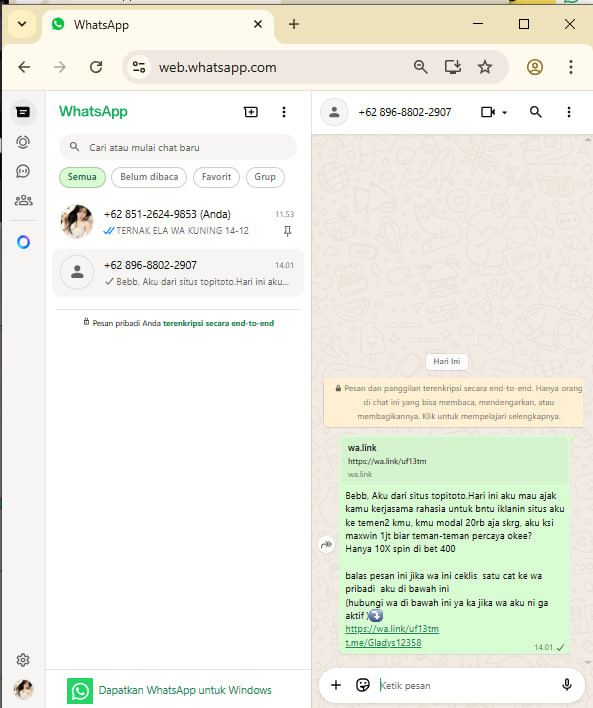
Task: Install WhatsApp Web app icon
Action: pos(453,67)
